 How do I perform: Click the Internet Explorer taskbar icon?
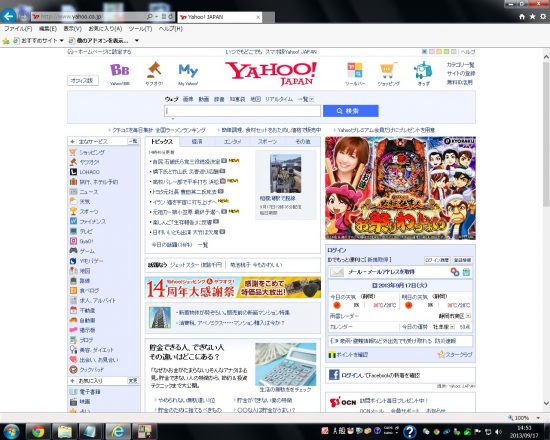point(118,431)
